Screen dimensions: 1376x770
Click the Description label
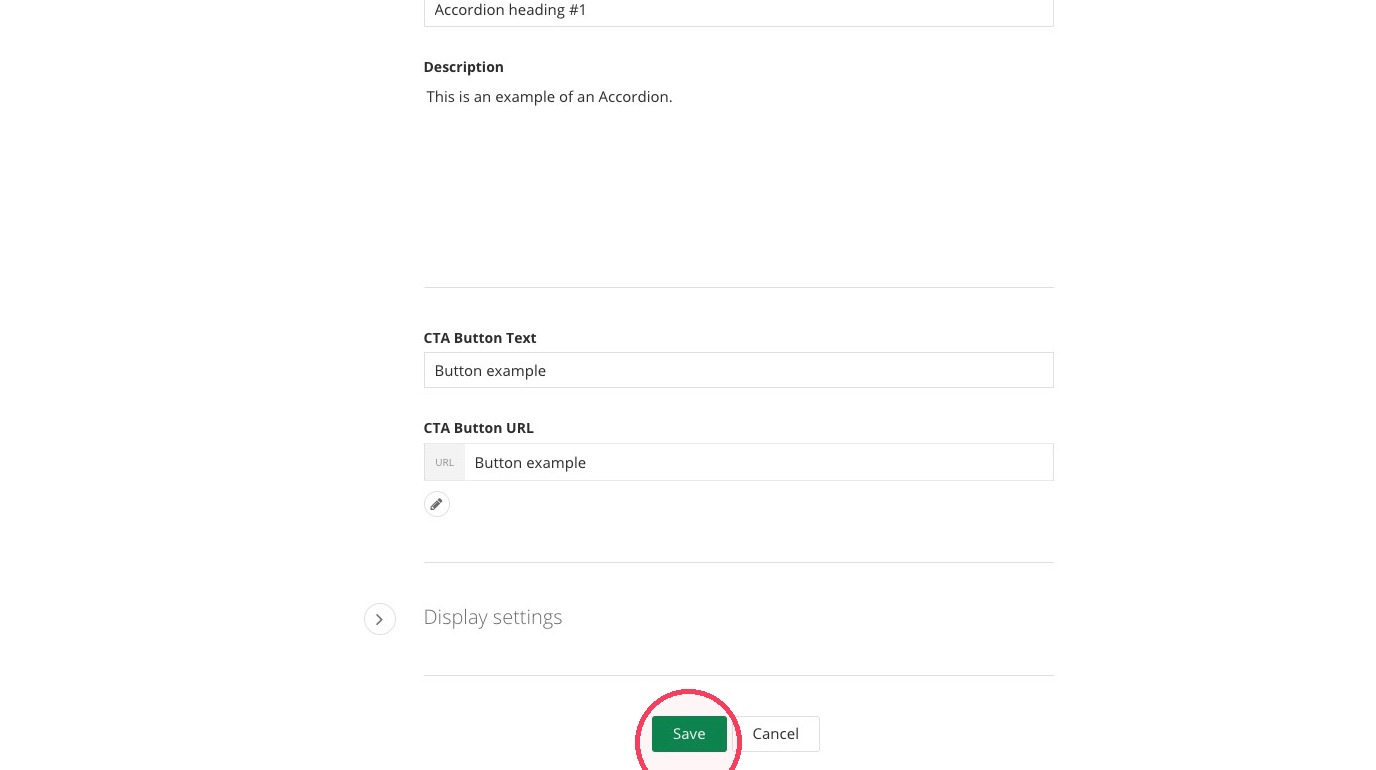tap(464, 67)
